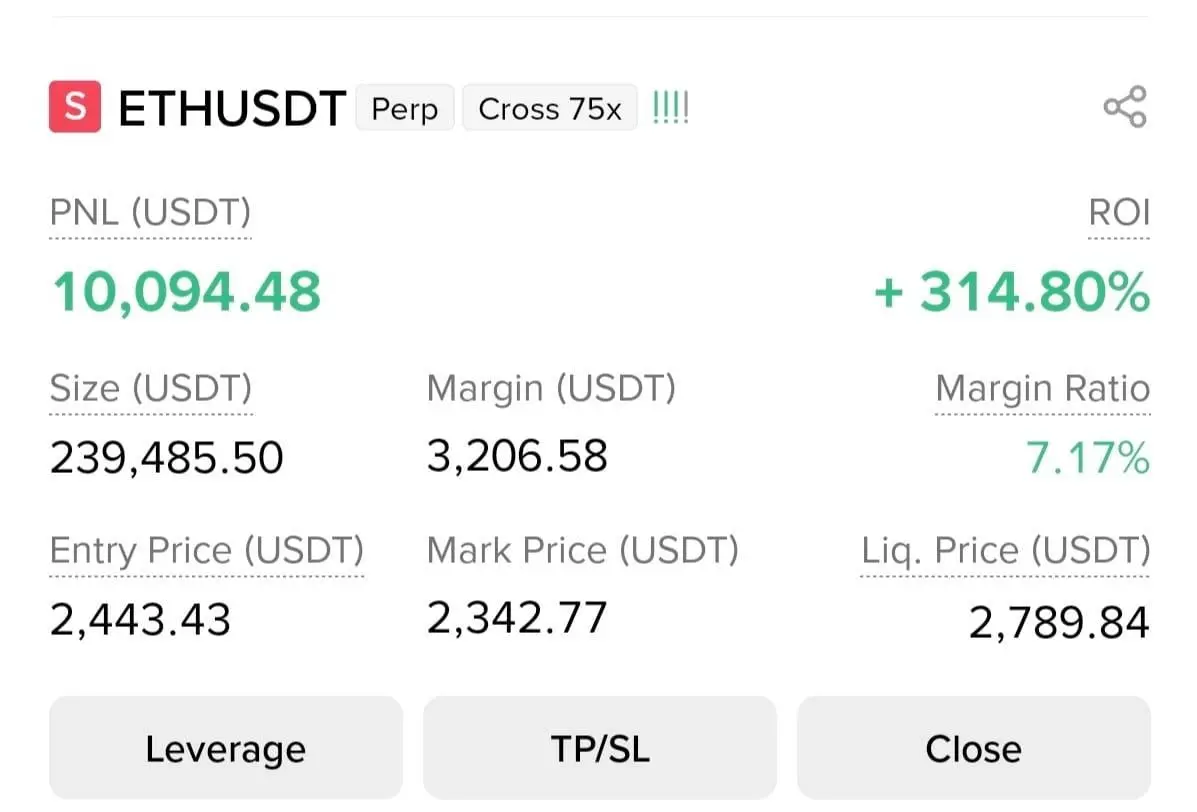Show Size (USDT) label explanation
Image resolution: width=1197 pixels, height=812 pixels.
[x=150, y=388]
